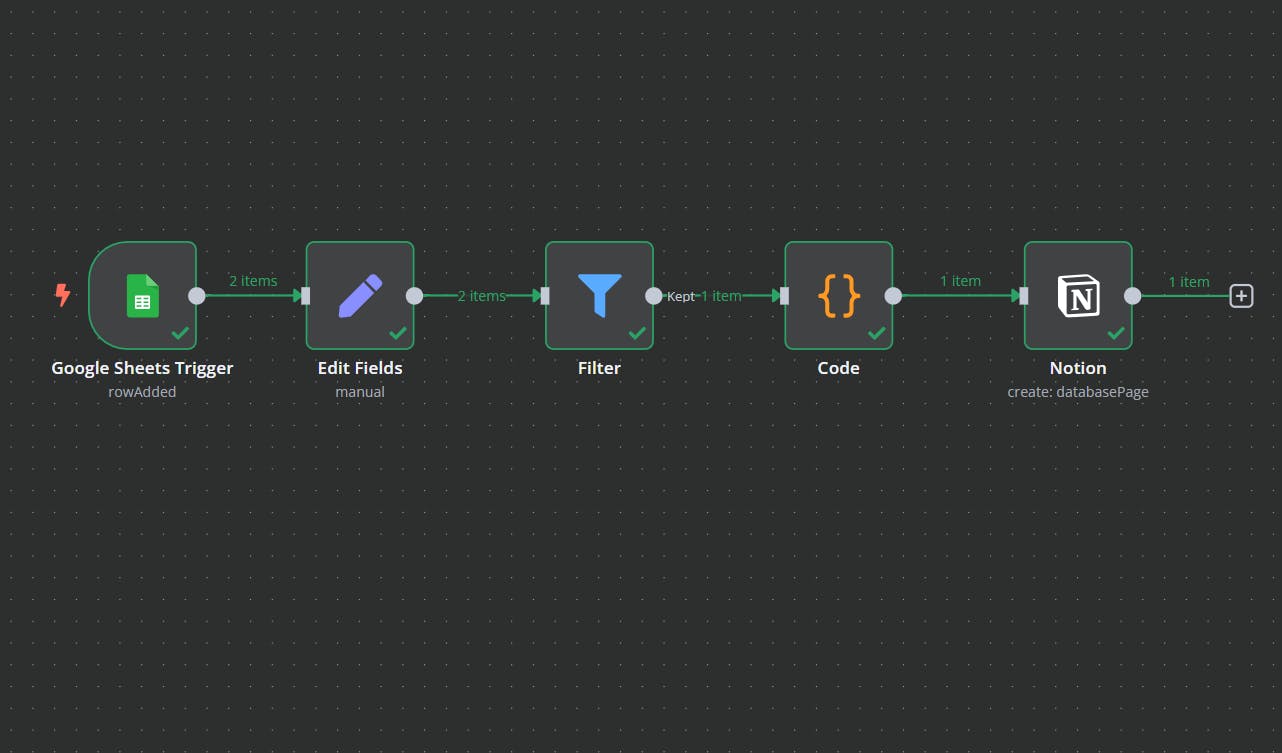This screenshot has width=1282, height=753.
Task: Select the "manual" subtitle under Edit Fields
Action: coord(360,392)
